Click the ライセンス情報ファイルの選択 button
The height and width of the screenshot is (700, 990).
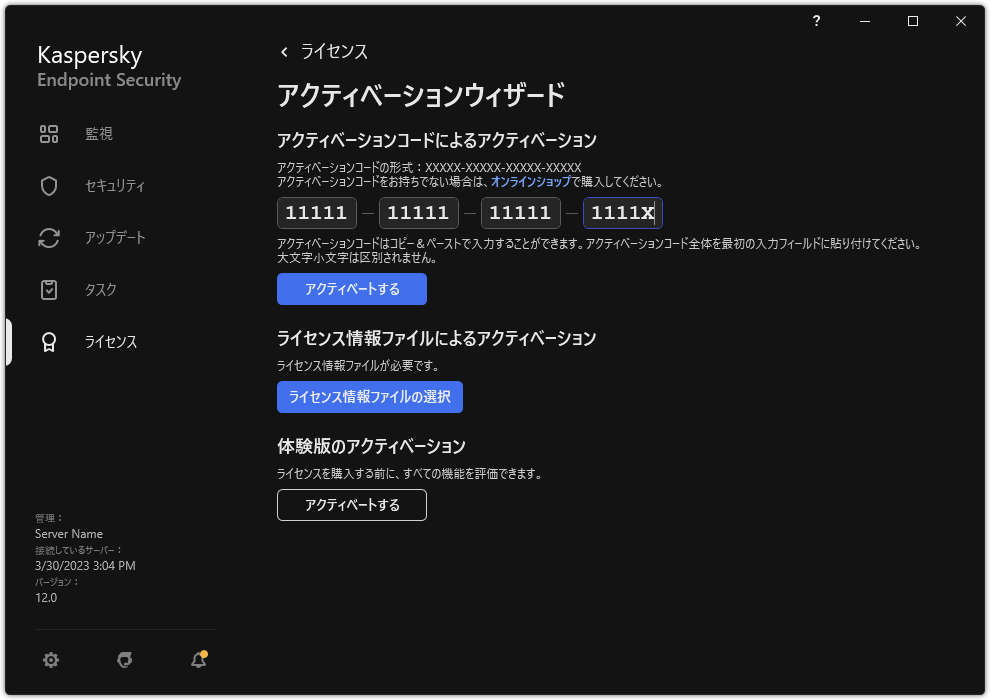pyautogui.click(x=369, y=397)
